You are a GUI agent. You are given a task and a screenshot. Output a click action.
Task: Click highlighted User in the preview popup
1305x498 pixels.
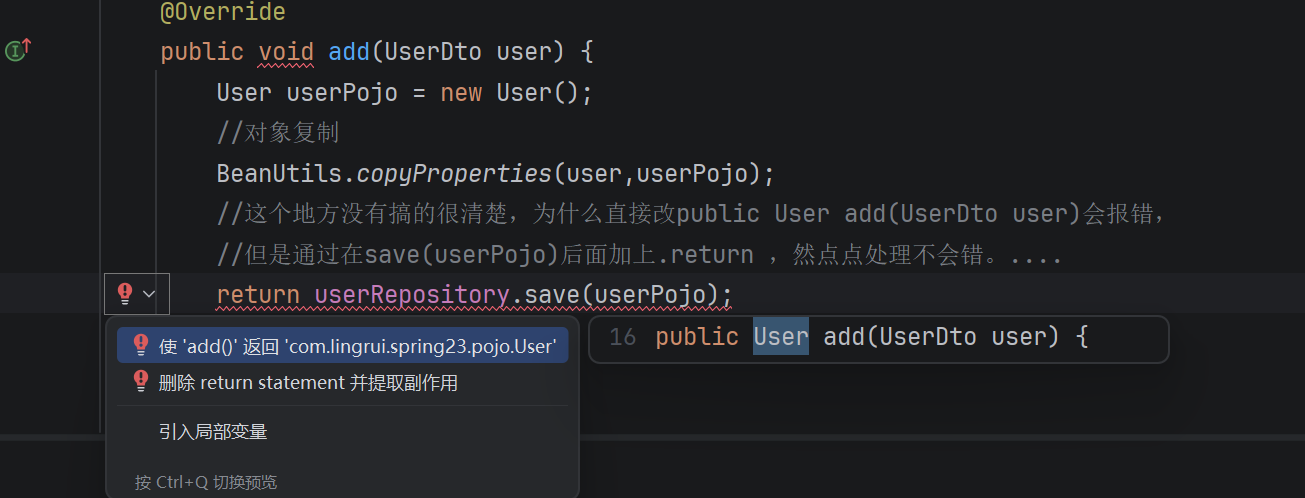(781, 337)
